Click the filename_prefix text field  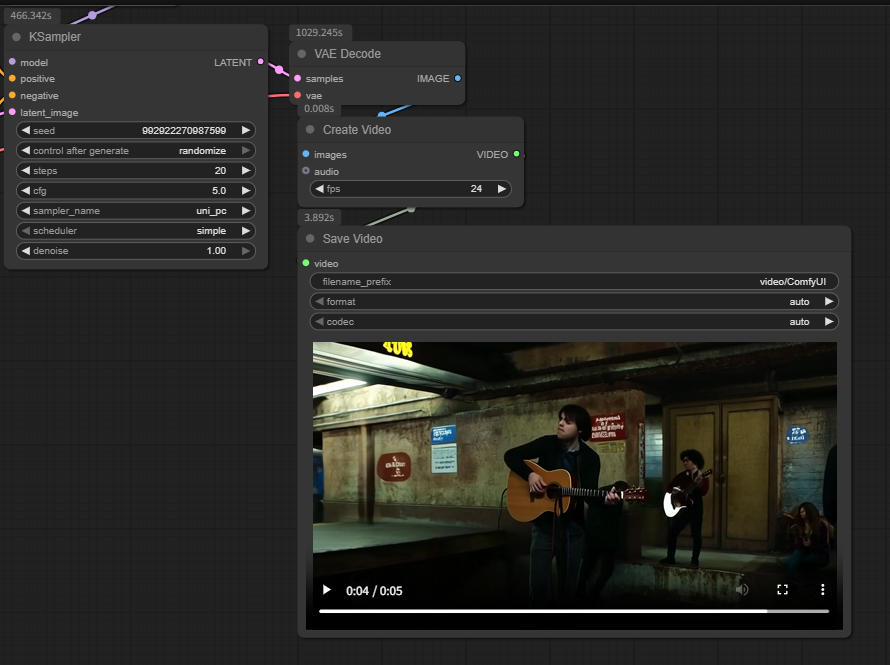coord(573,282)
